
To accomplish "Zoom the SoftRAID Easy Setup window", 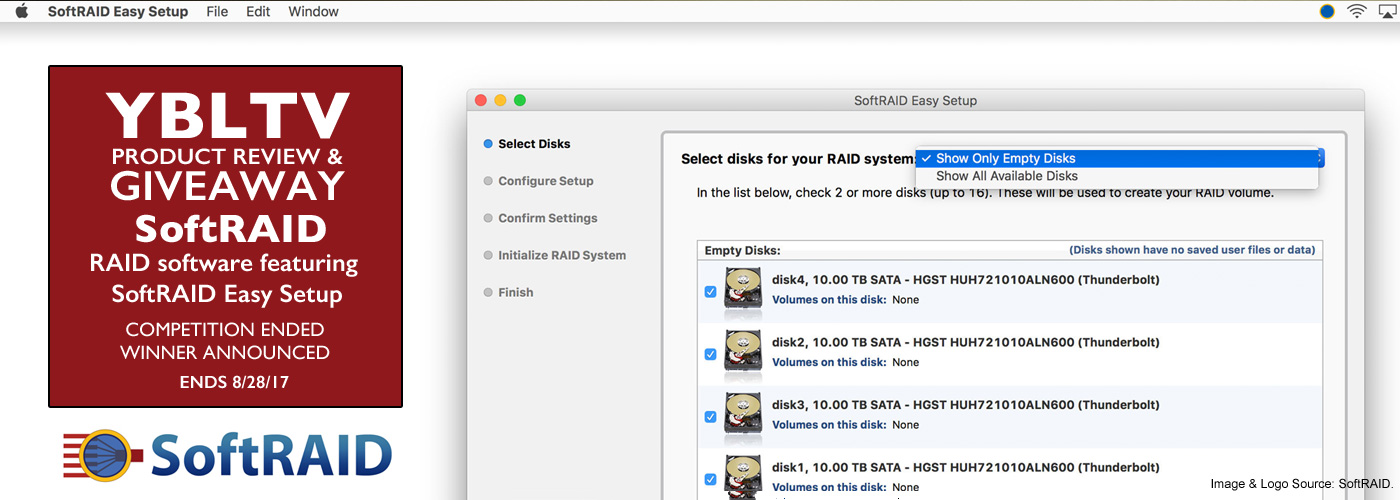I will (x=520, y=100).
